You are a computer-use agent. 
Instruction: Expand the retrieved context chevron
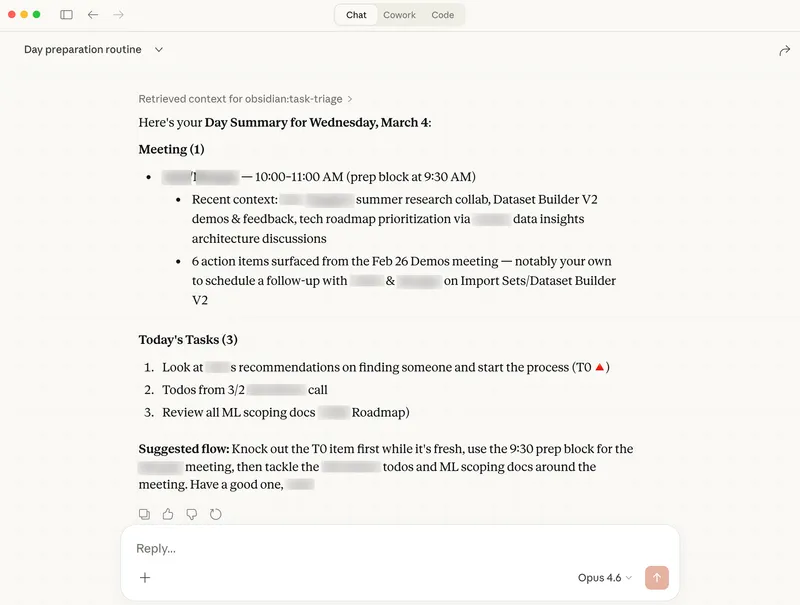click(x=348, y=99)
